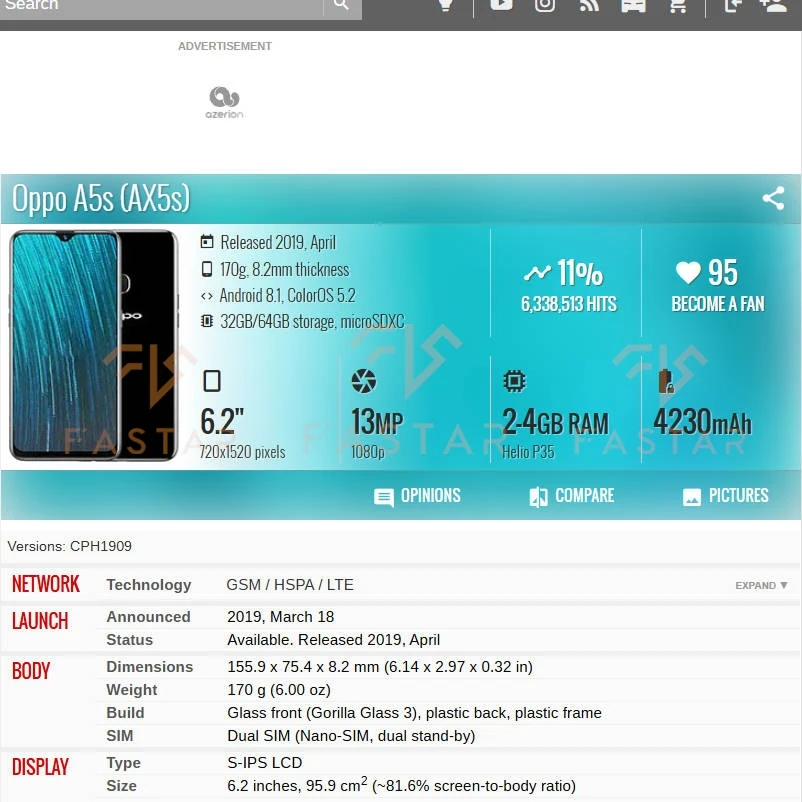The height and width of the screenshot is (802, 802).
Task: Click the Weight spec label
Action: 131,690
